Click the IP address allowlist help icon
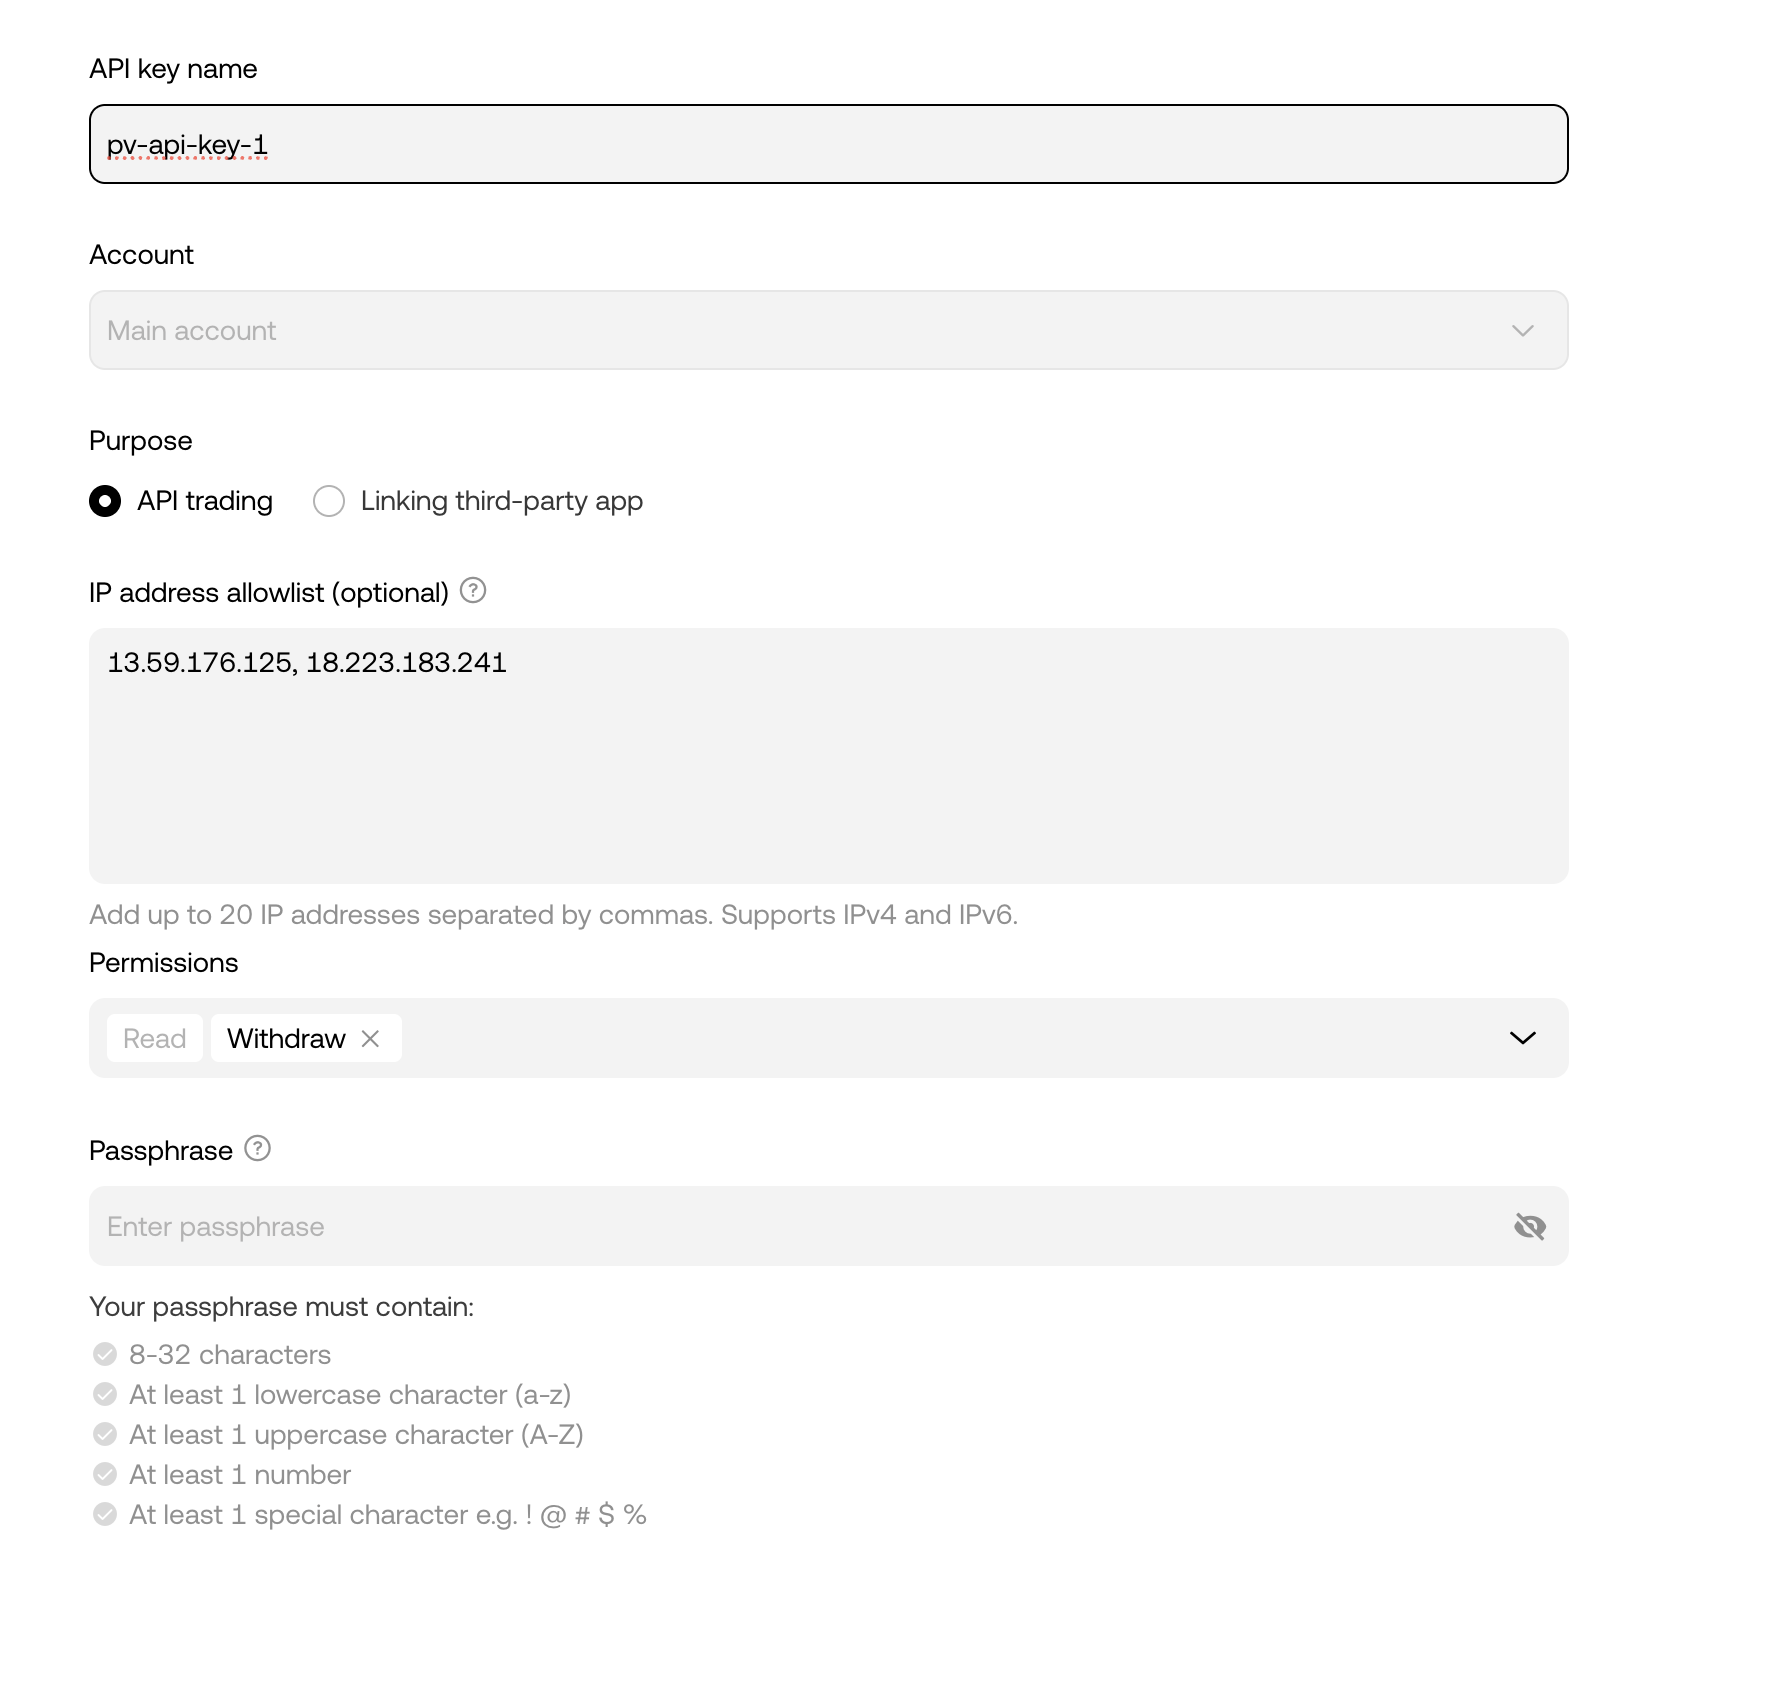The width and height of the screenshot is (1784, 1696). pos(473,591)
